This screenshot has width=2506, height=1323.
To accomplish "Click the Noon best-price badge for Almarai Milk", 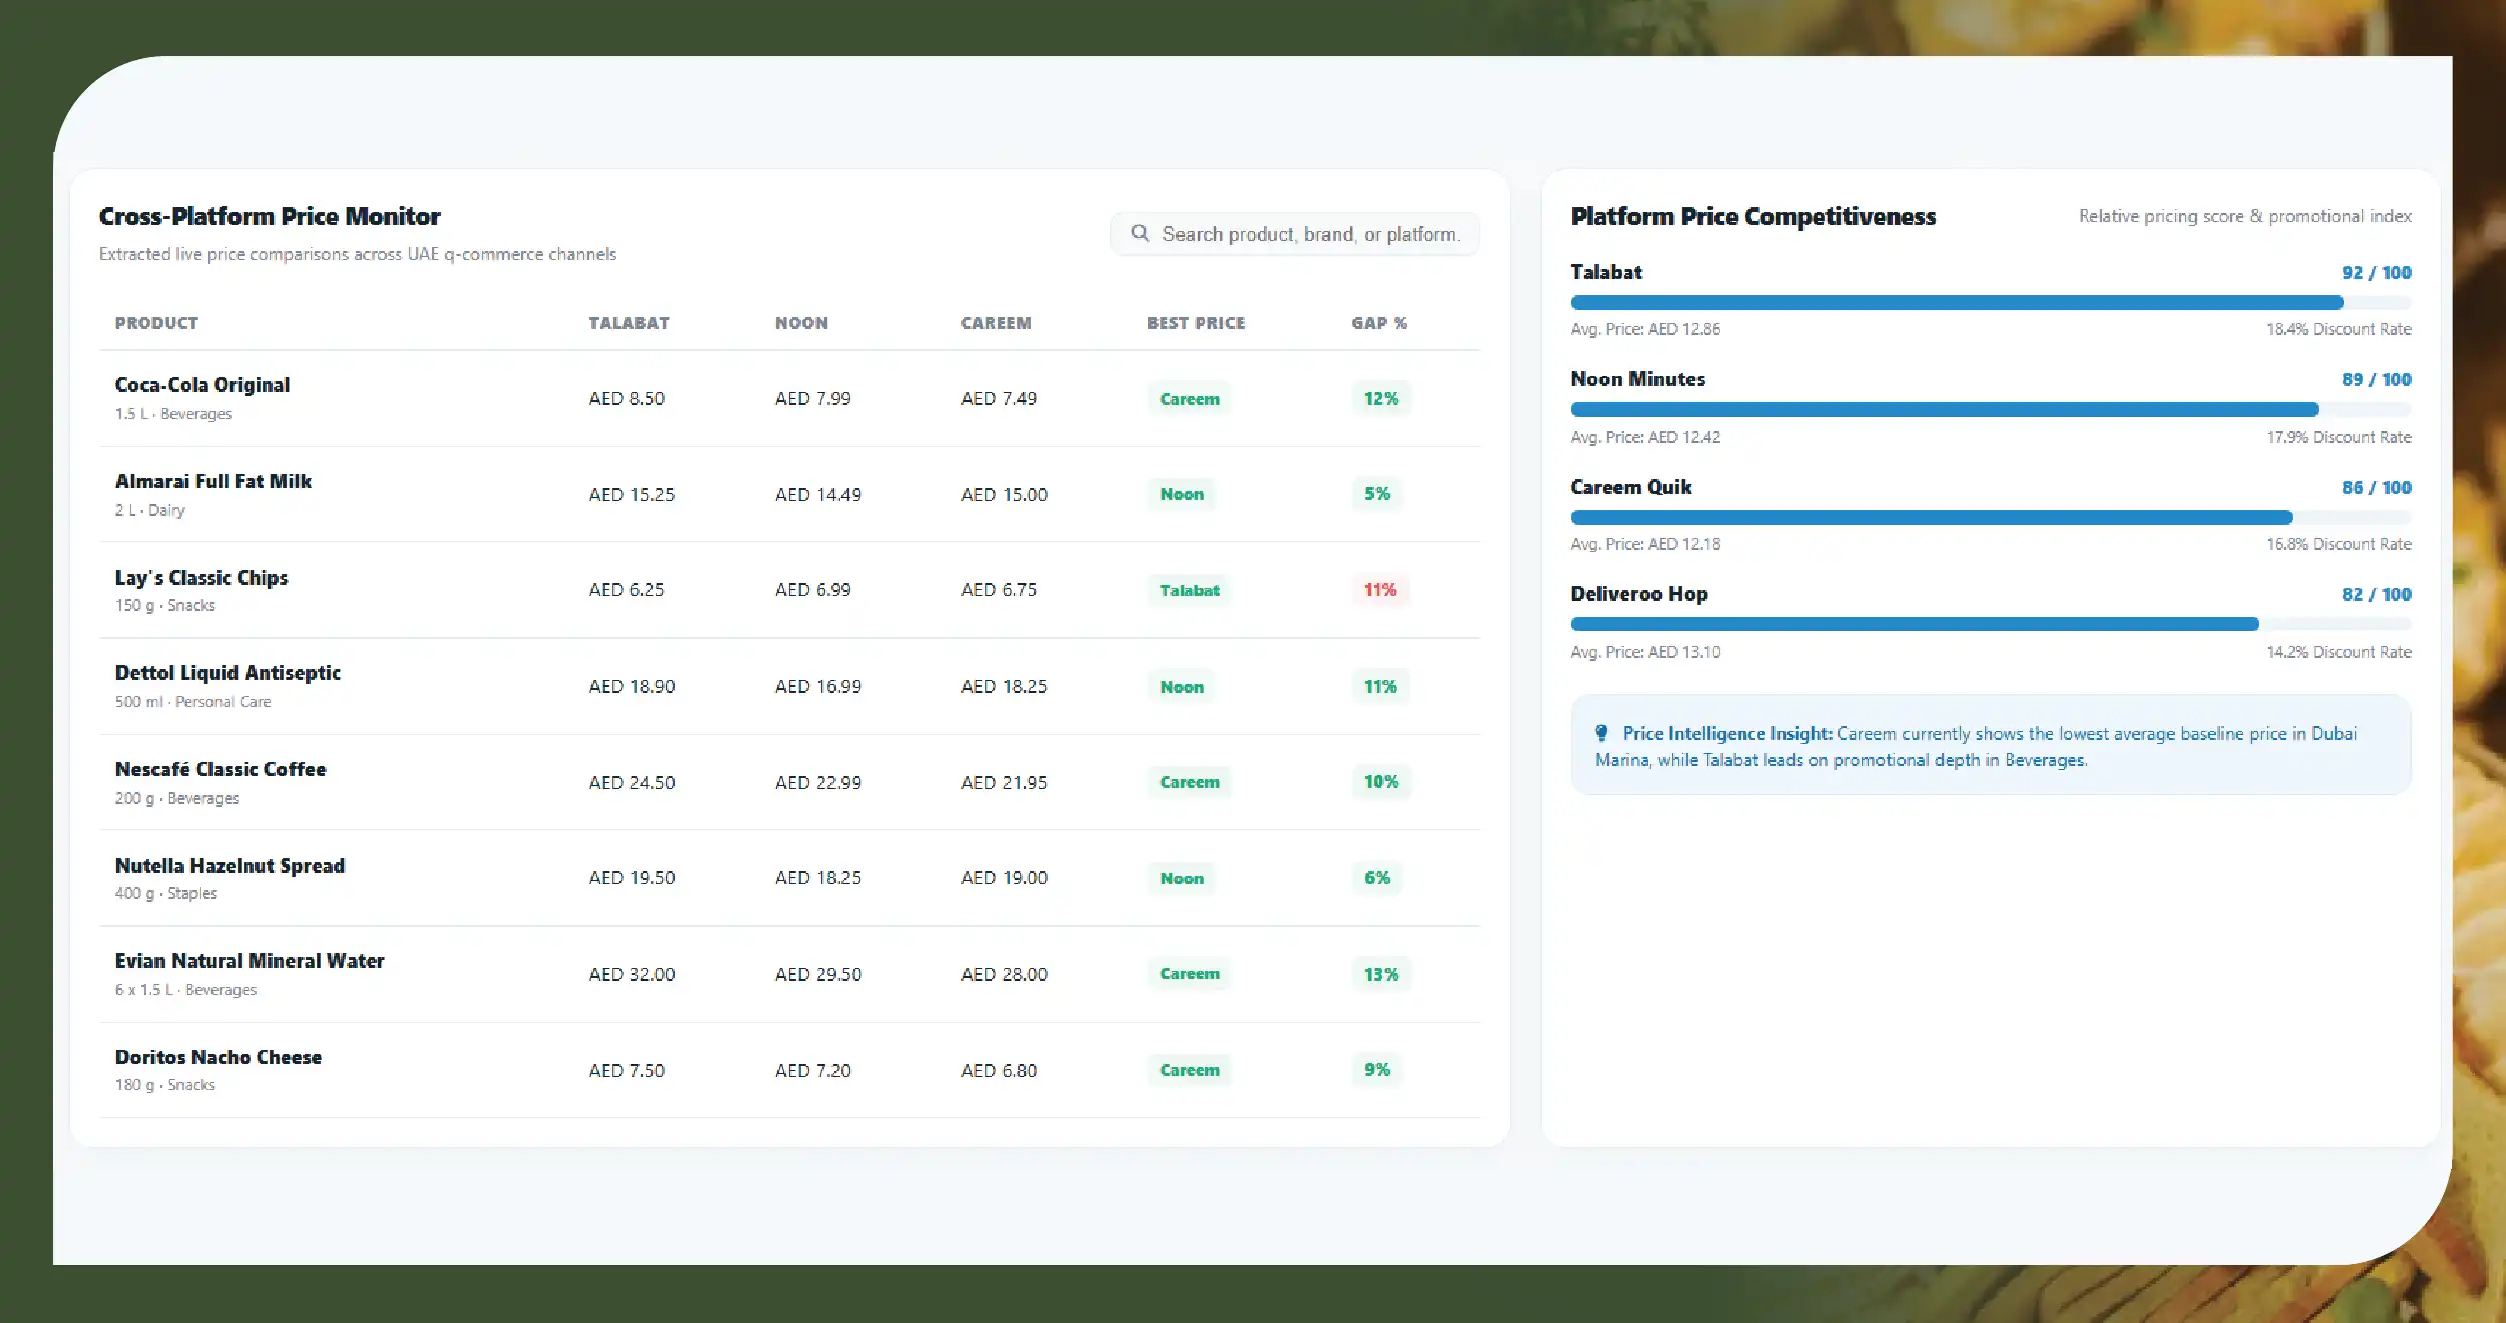I will tap(1181, 494).
